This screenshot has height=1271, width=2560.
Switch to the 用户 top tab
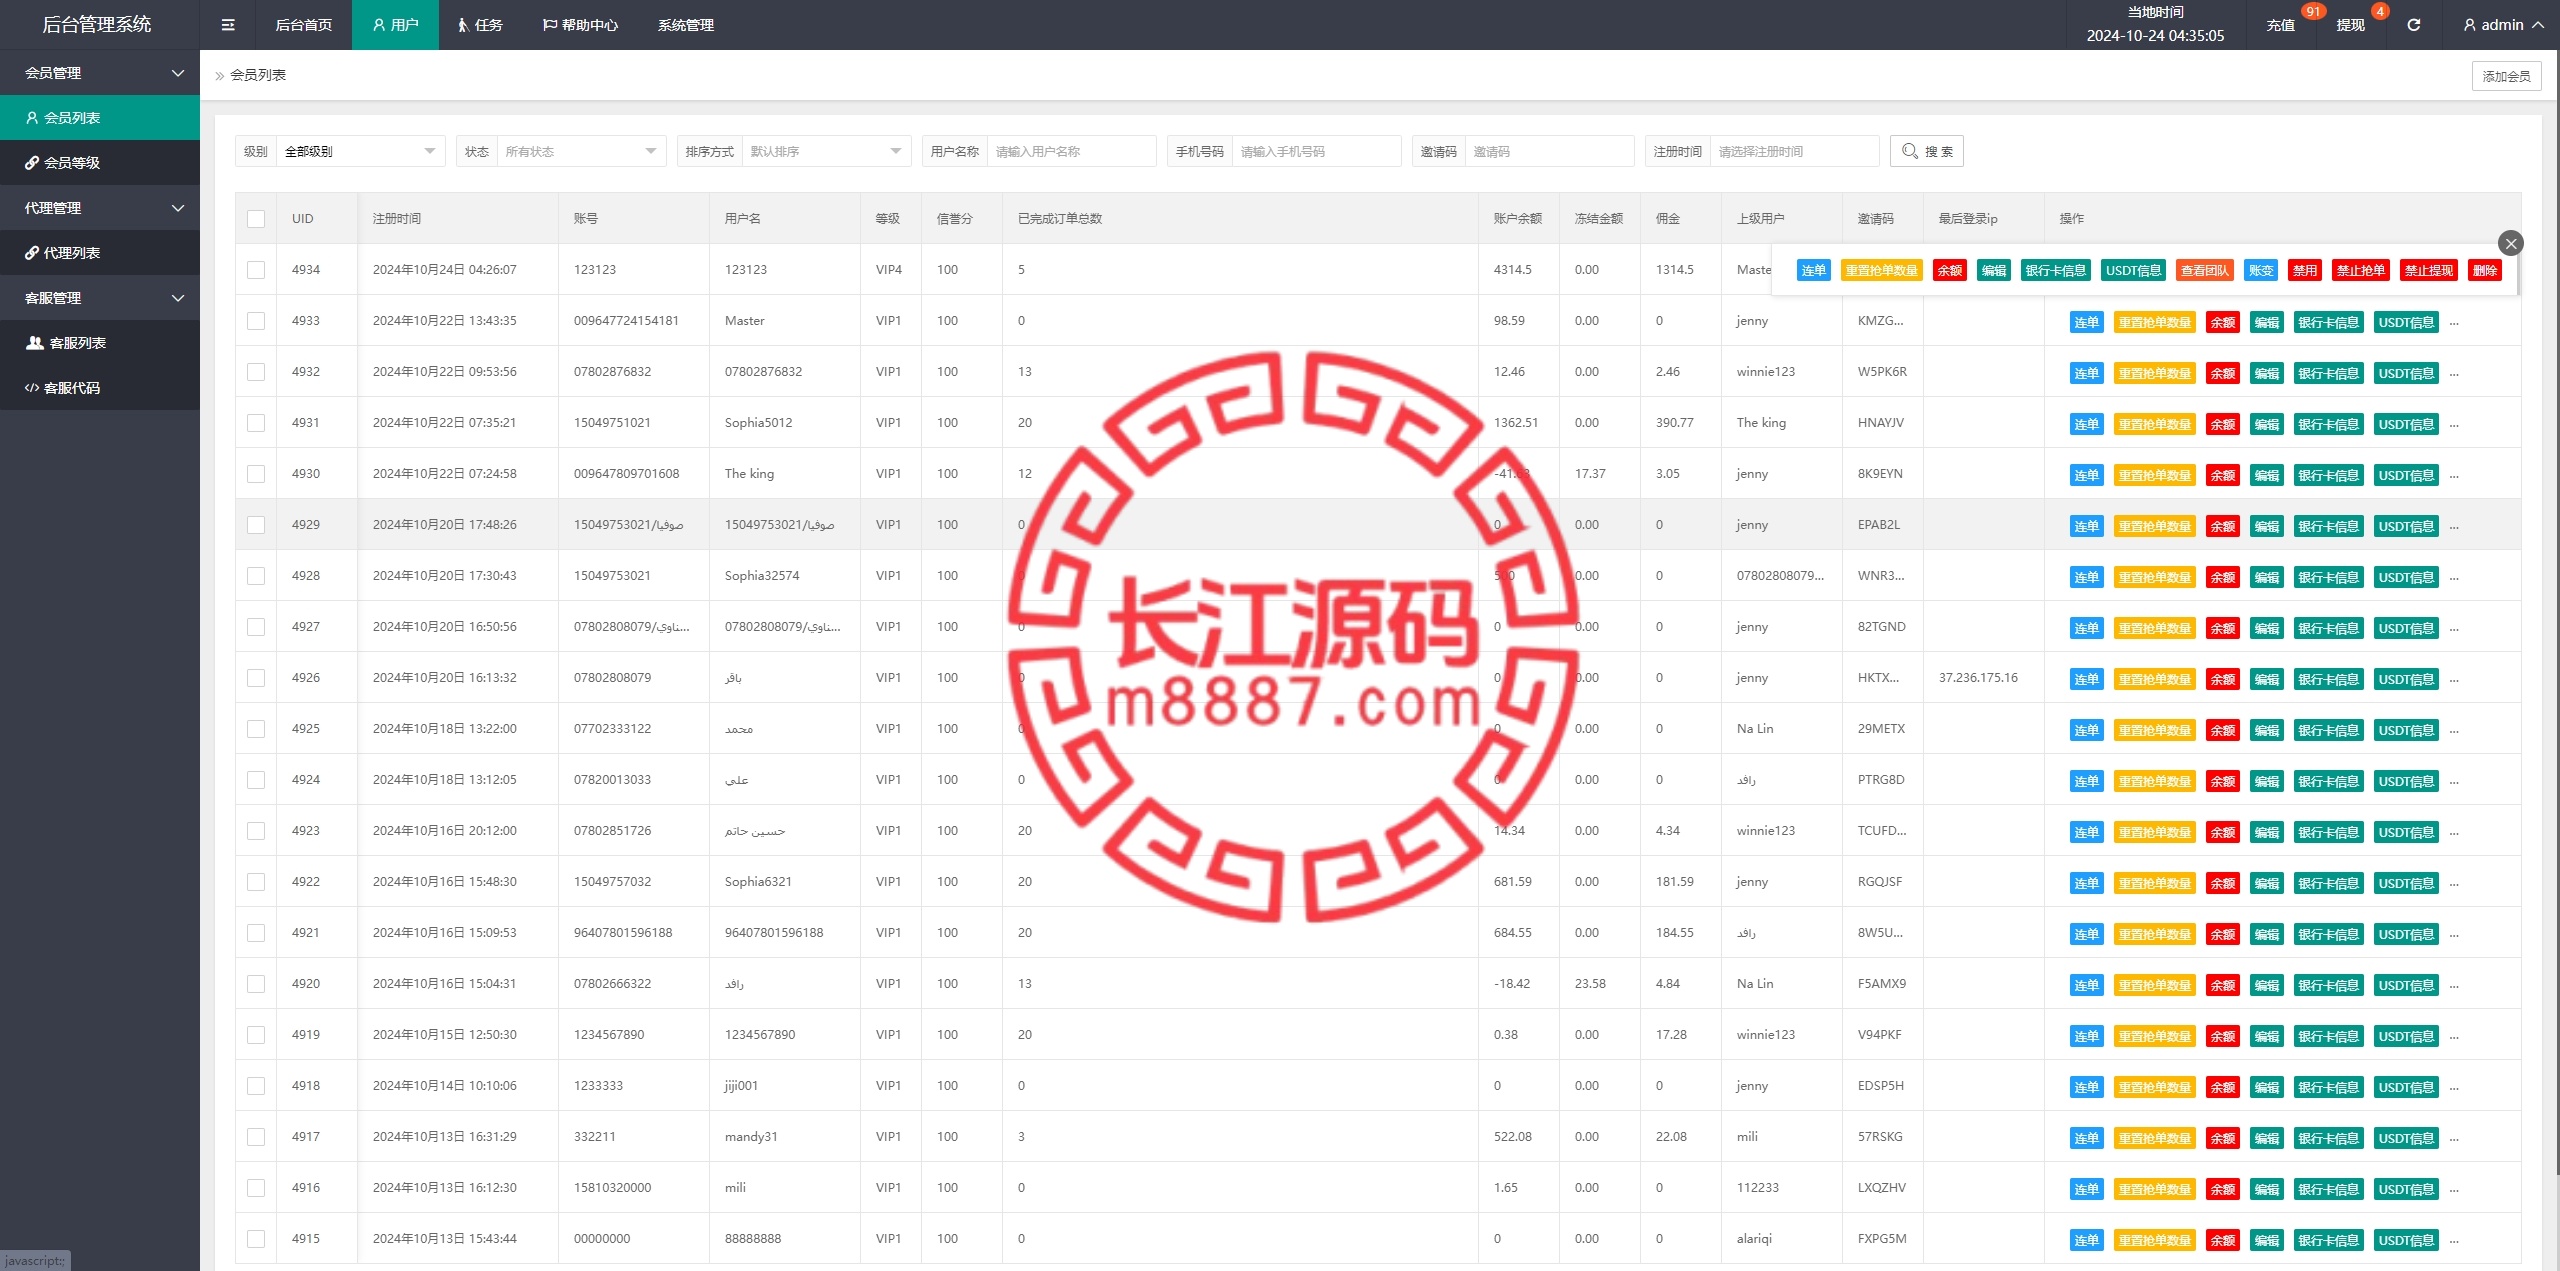[395, 25]
